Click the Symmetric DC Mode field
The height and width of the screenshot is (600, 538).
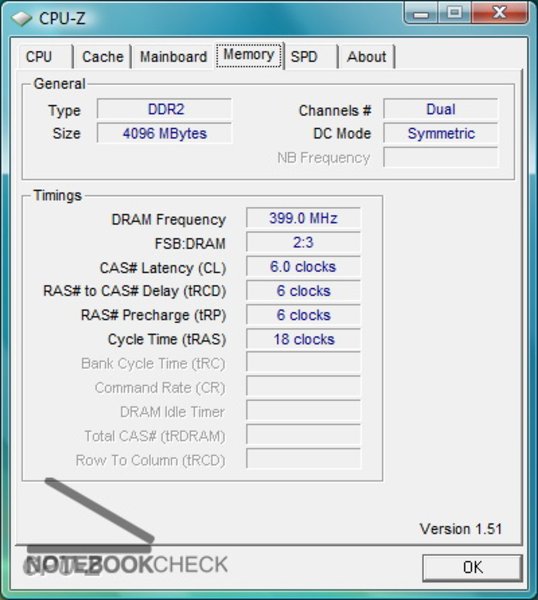441,134
